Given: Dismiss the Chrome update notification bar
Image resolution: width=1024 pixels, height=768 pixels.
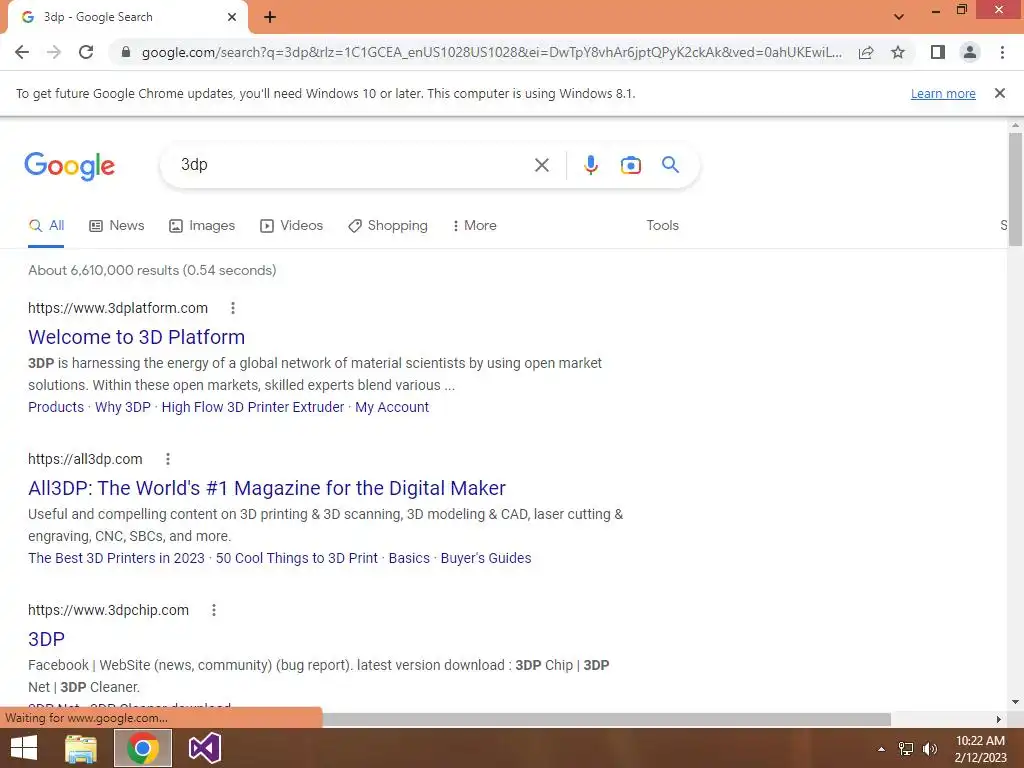Looking at the screenshot, I should tap(1000, 93).
